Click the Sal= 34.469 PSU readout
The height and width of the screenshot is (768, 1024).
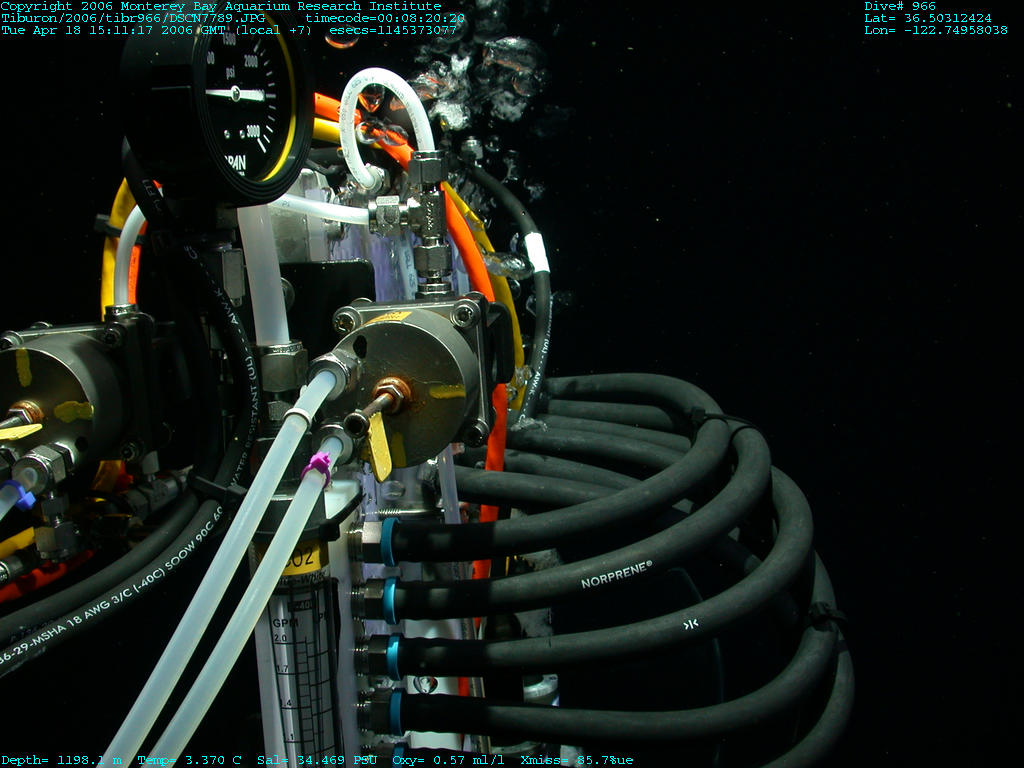coord(317,760)
